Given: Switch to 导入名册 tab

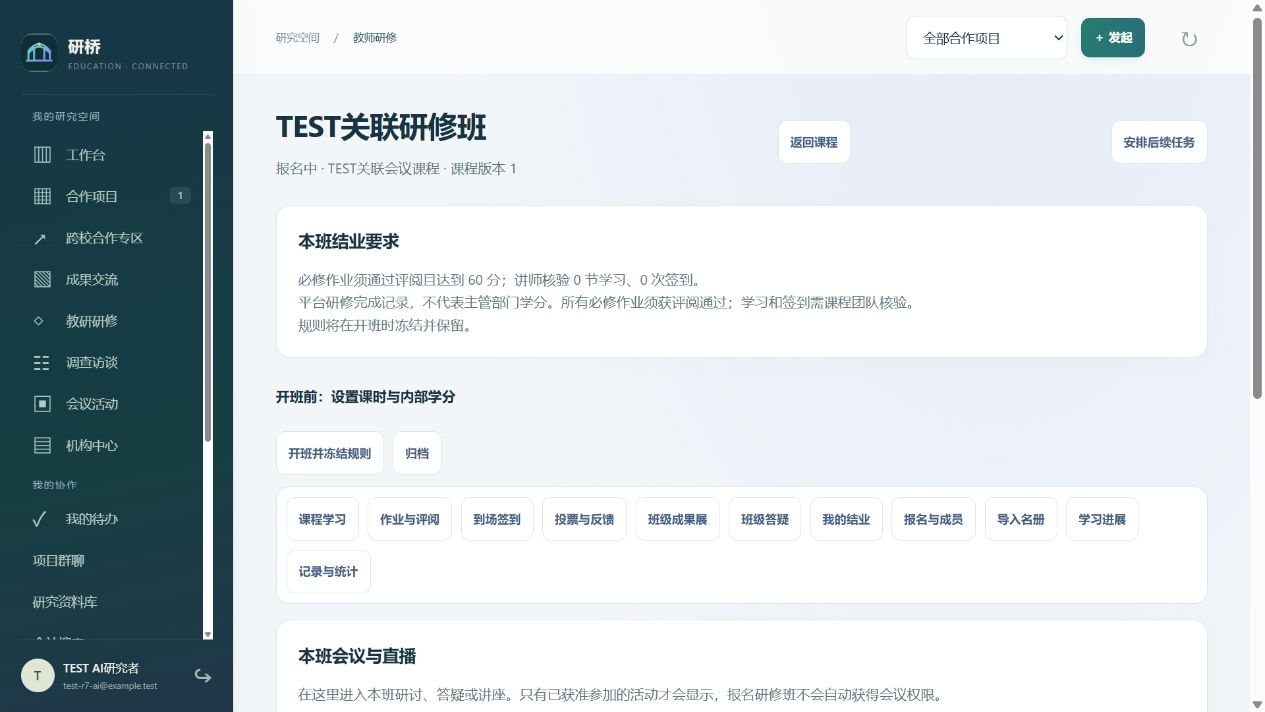Looking at the screenshot, I should (1021, 519).
